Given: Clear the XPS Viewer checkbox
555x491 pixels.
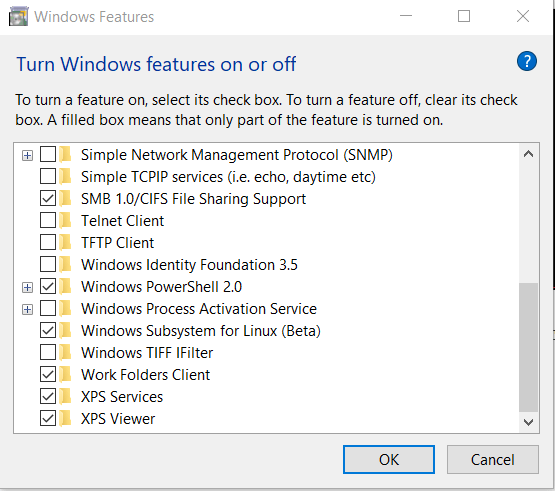Looking at the screenshot, I should [x=48, y=418].
